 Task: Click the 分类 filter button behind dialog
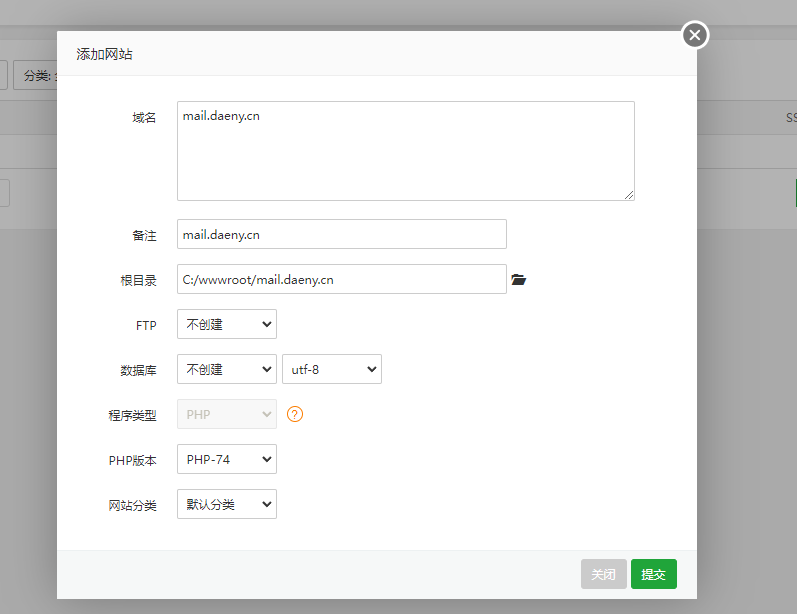35,75
